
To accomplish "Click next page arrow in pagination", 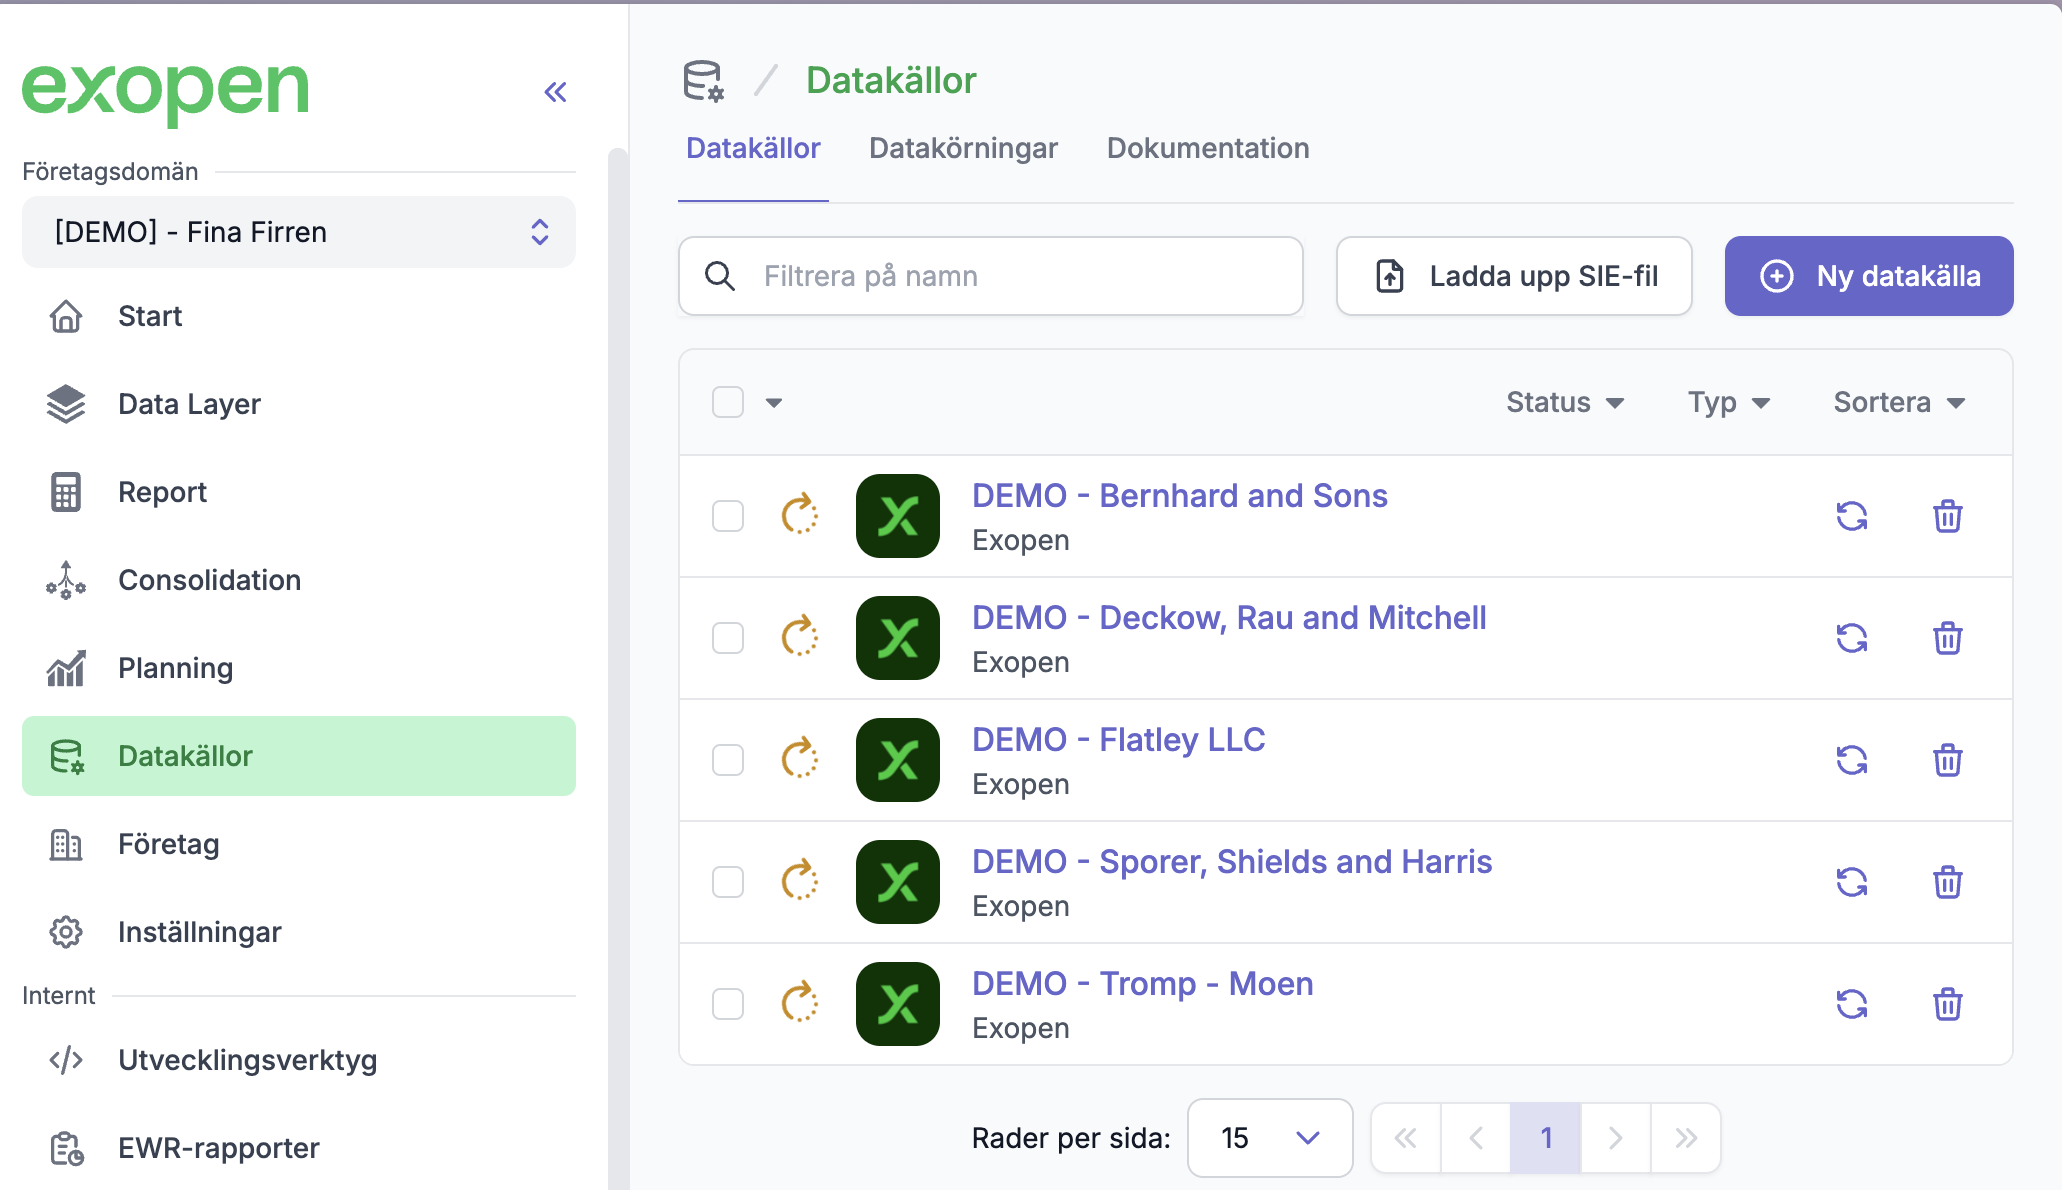I will (1616, 1138).
